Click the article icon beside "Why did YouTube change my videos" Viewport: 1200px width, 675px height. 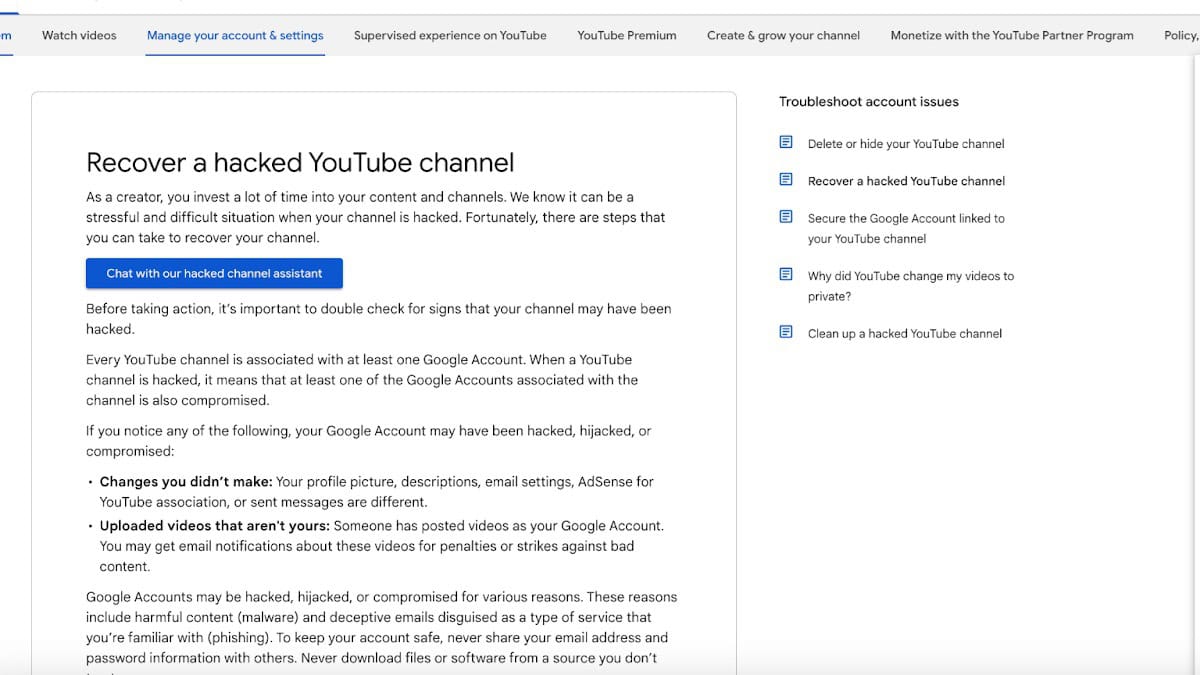(x=786, y=274)
